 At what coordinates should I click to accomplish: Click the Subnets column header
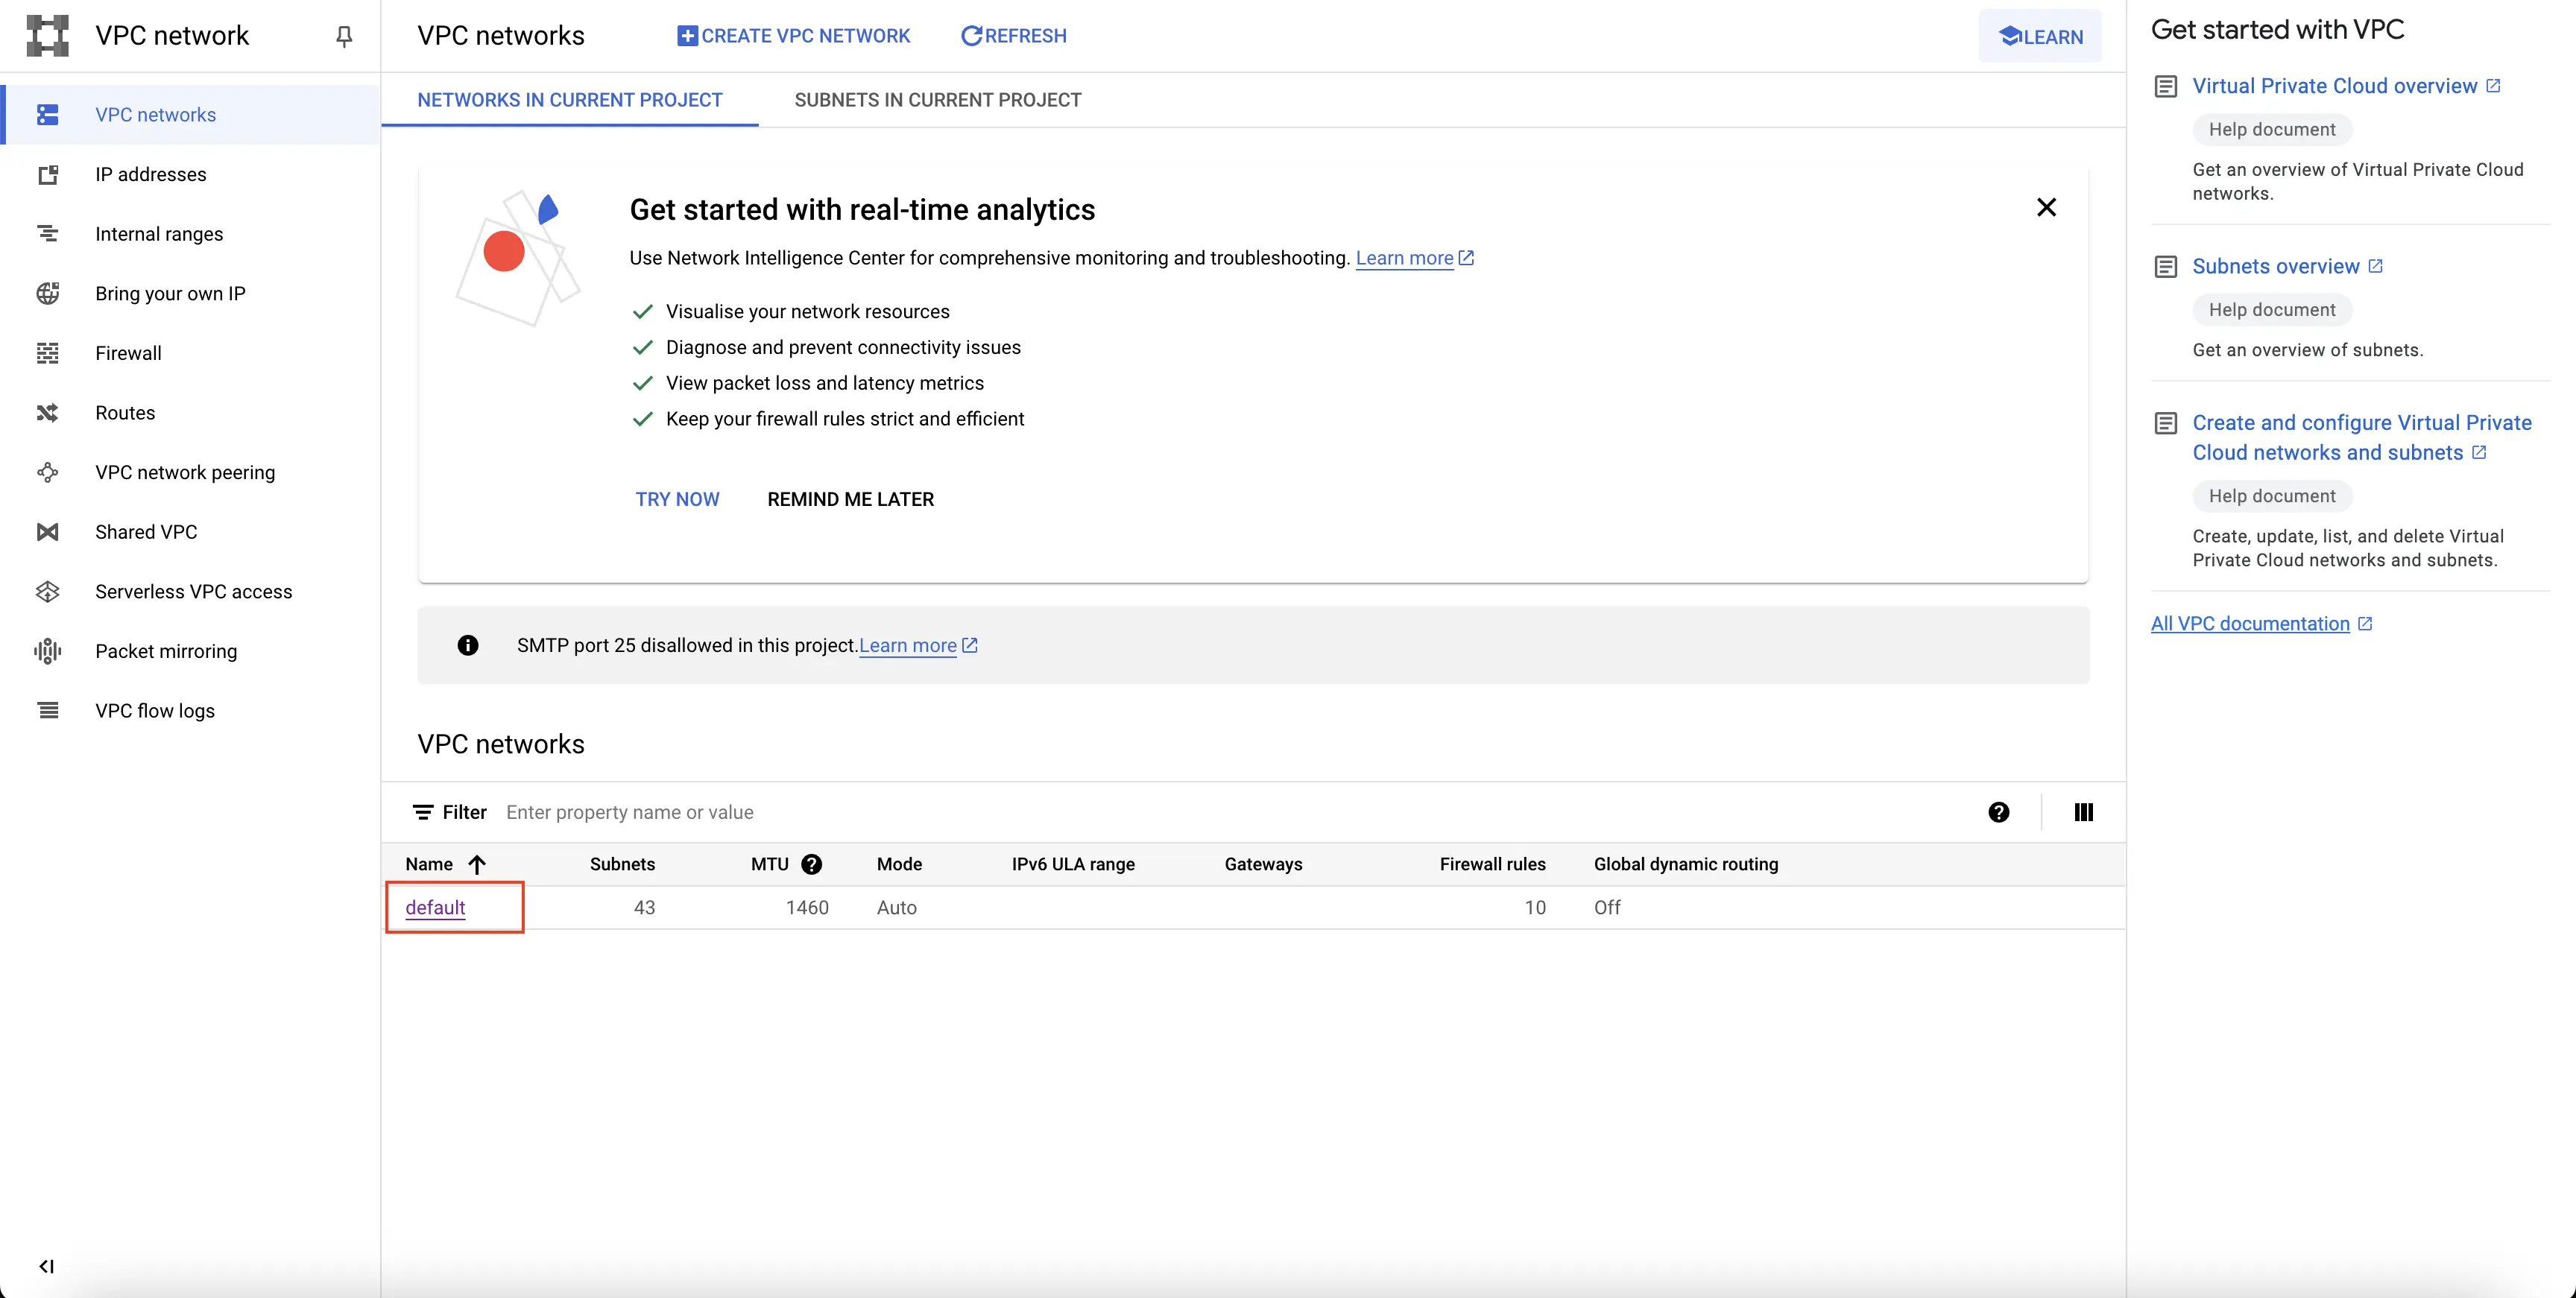coord(622,864)
